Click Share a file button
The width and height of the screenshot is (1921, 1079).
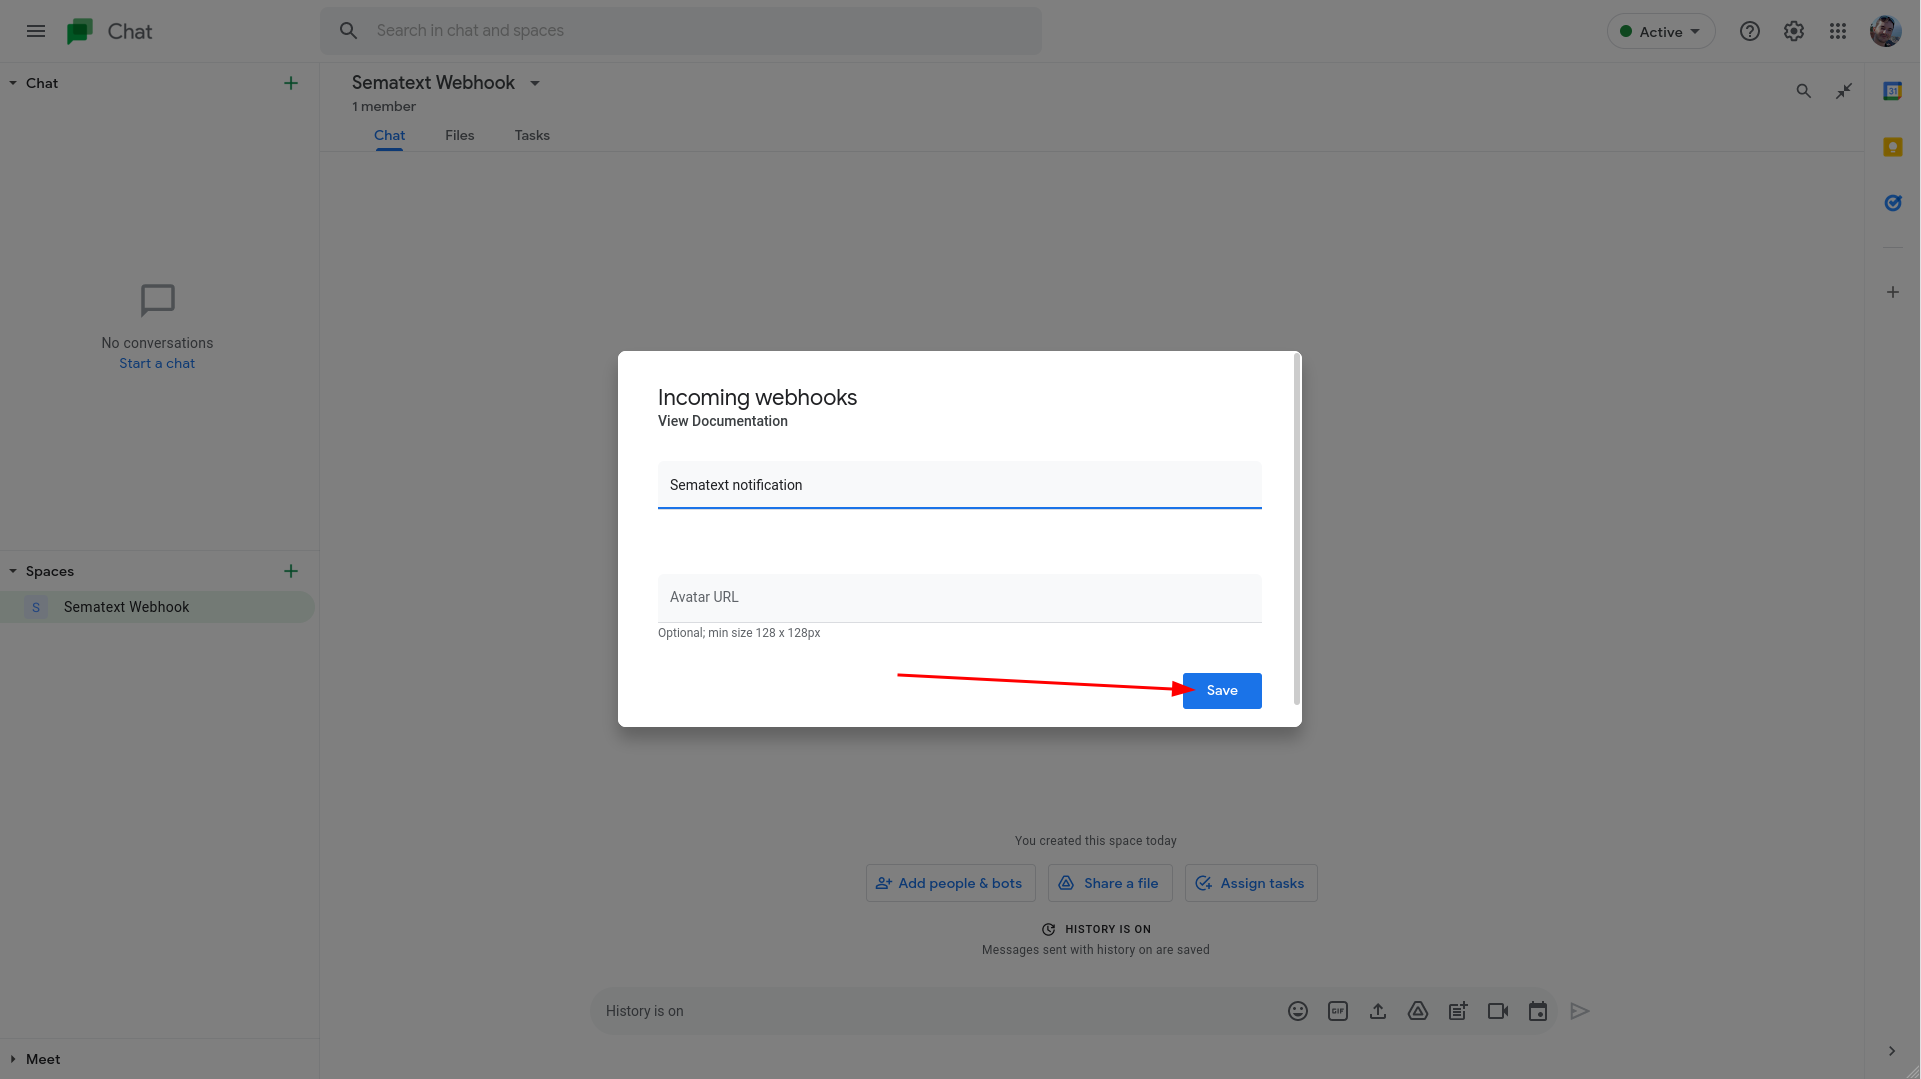pos(1109,883)
